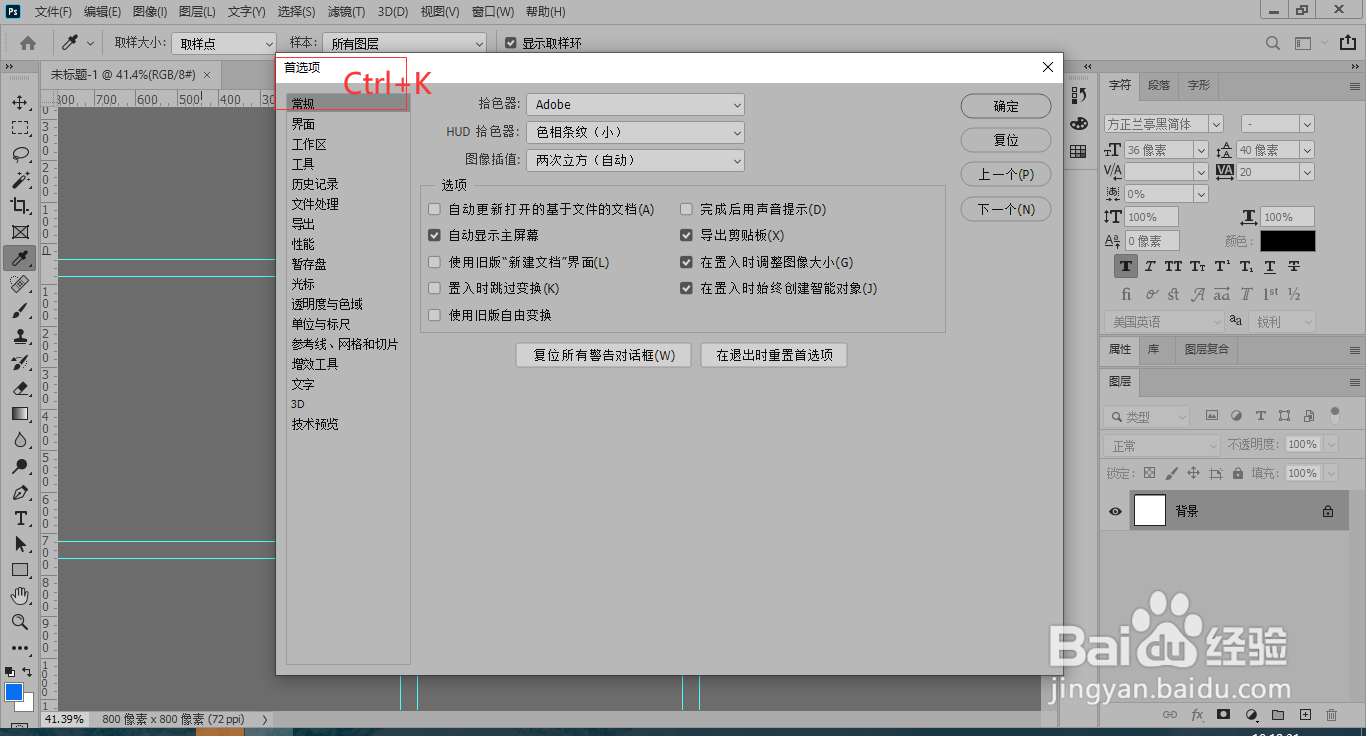Select the Gradient tool

click(x=20, y=414)
